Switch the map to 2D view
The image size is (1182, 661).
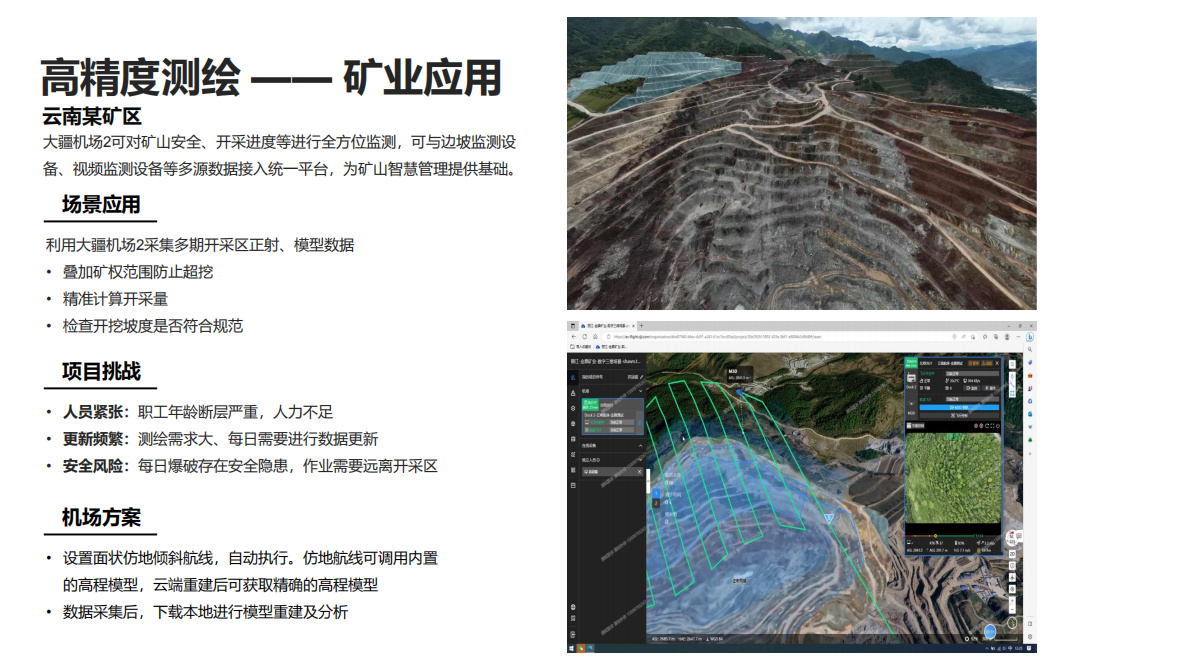coord(1013,552)
